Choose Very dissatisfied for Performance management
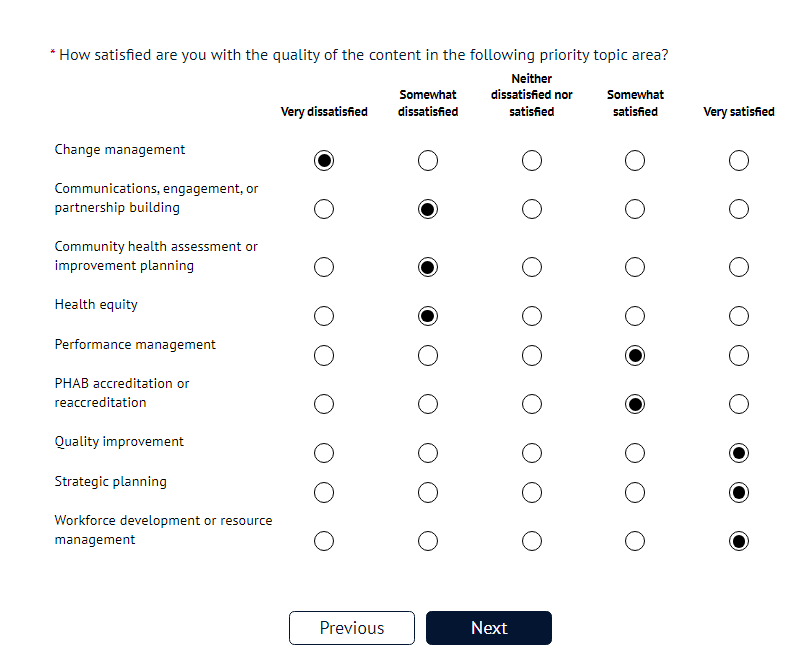This screenshot has width=790, height=665. pyautogui.click(x=324, y=355)
